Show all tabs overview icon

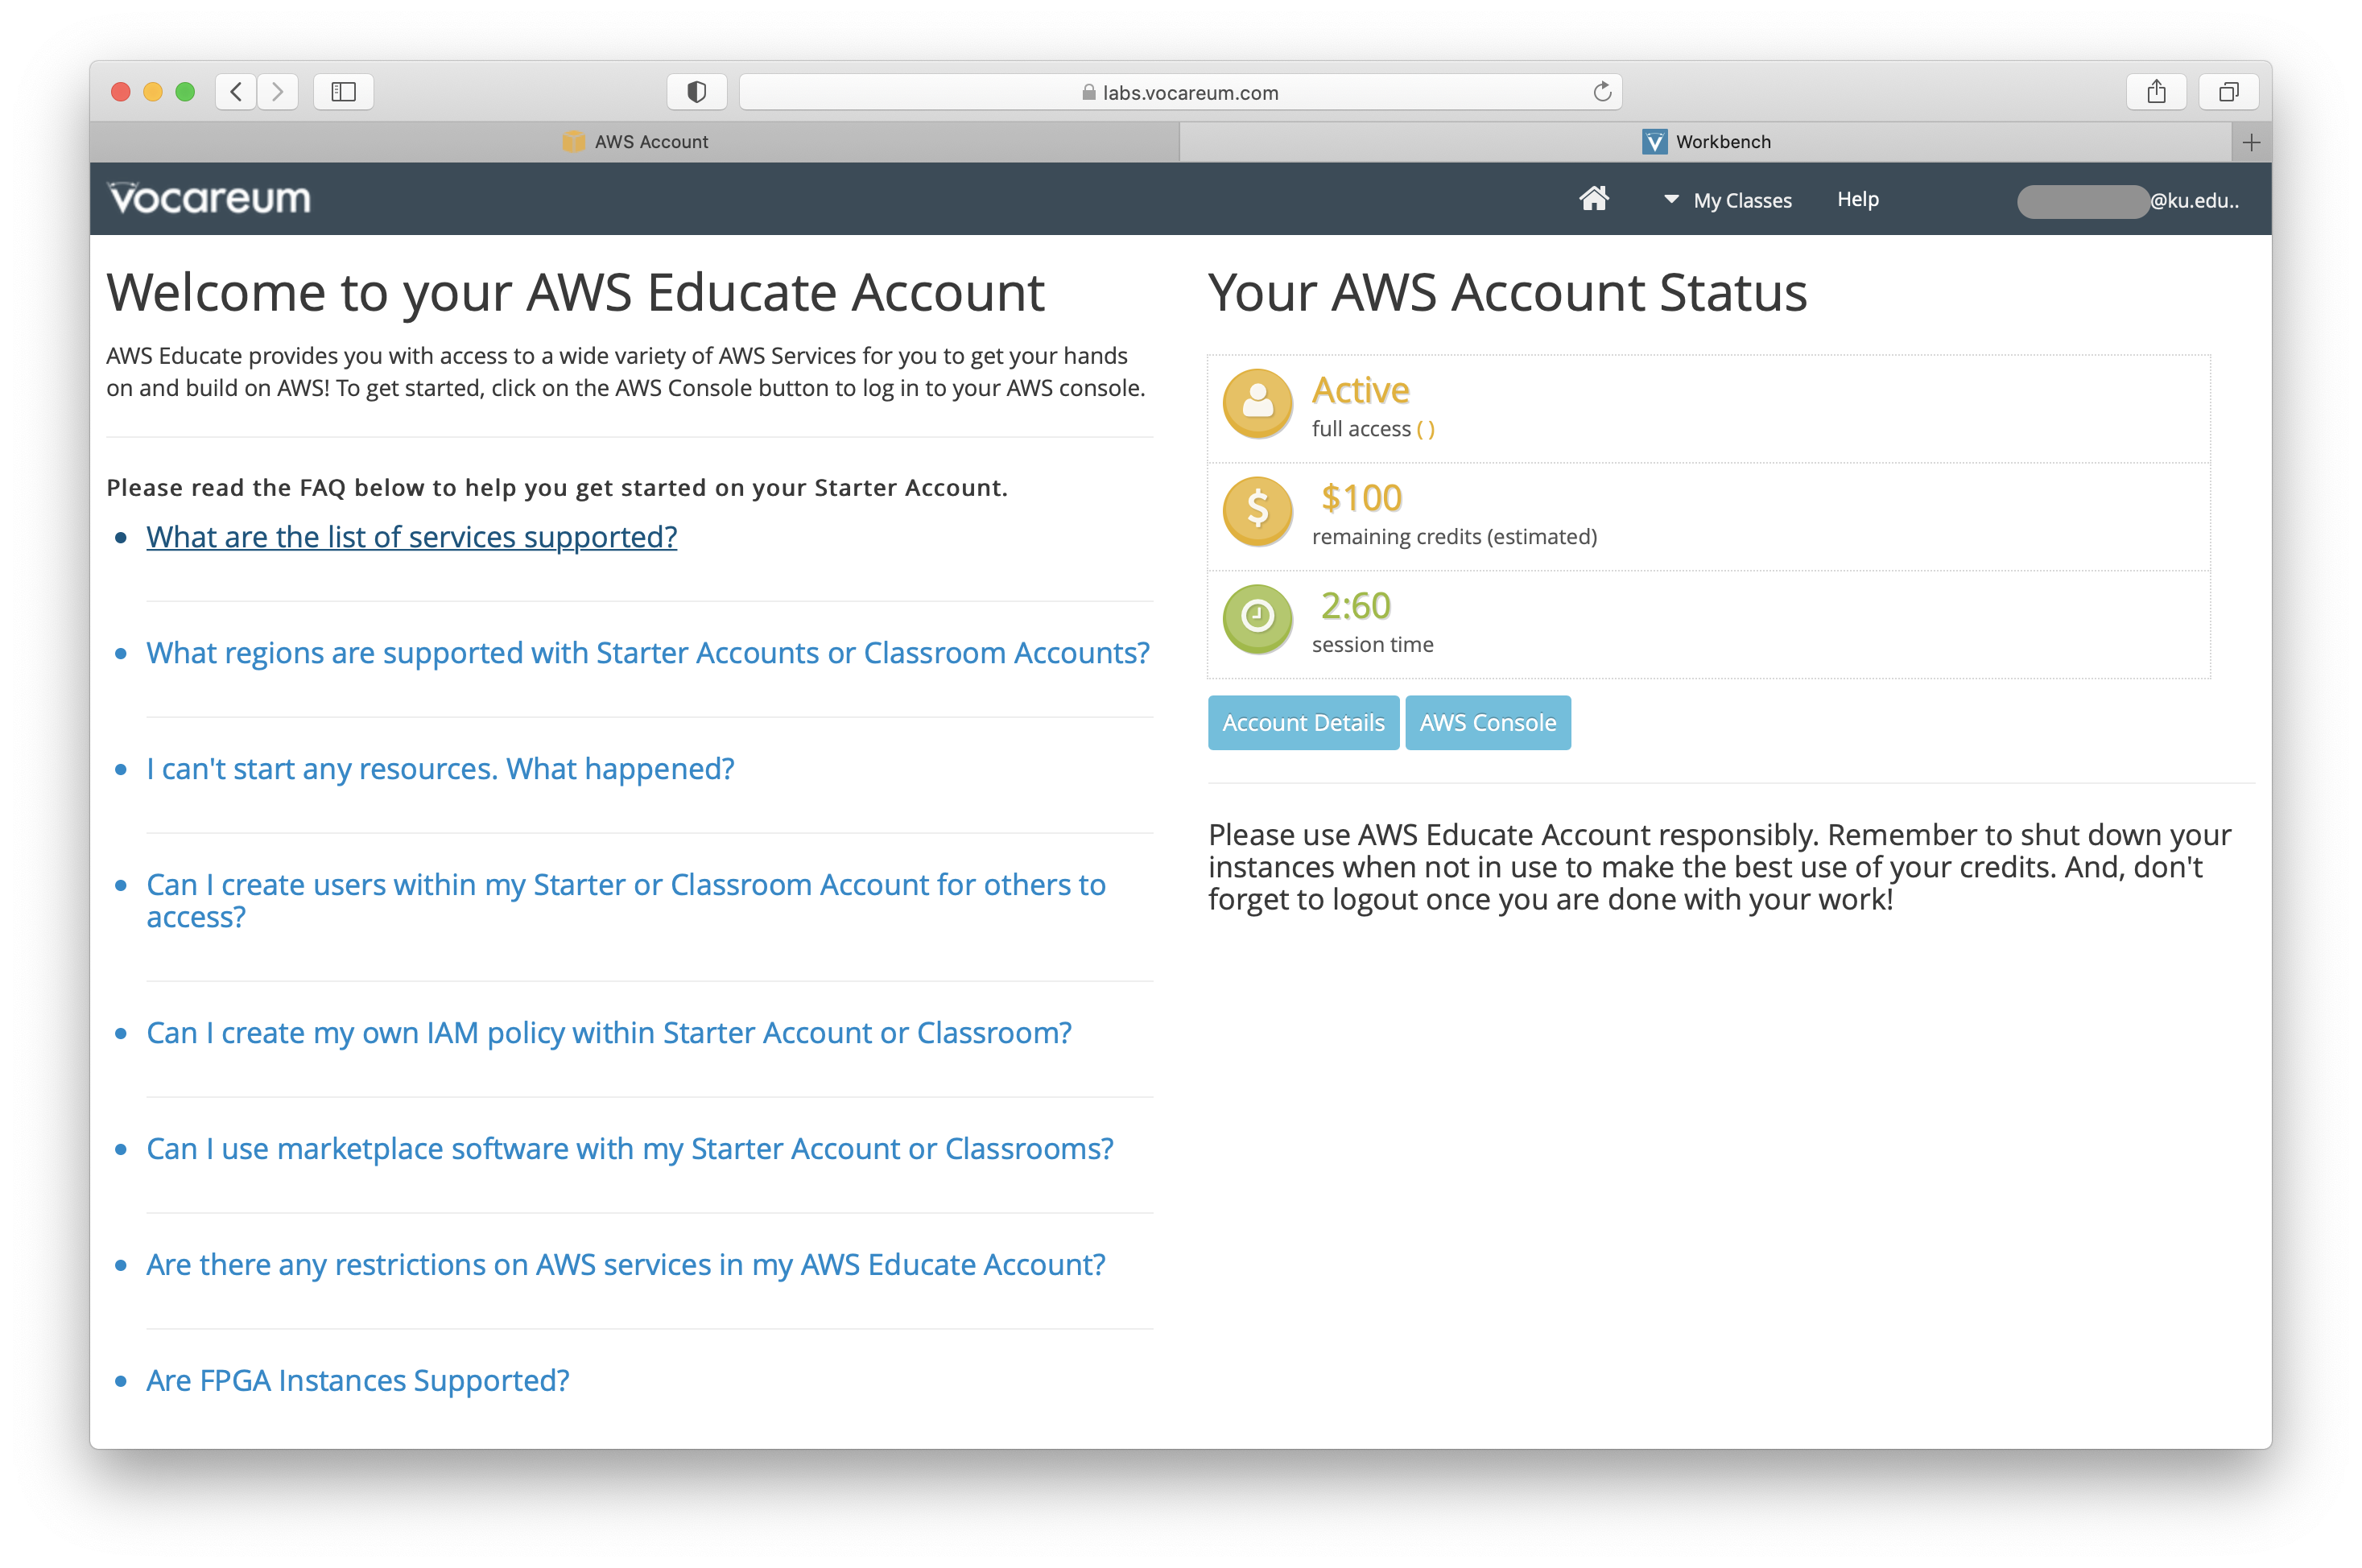click(2228, 92)
